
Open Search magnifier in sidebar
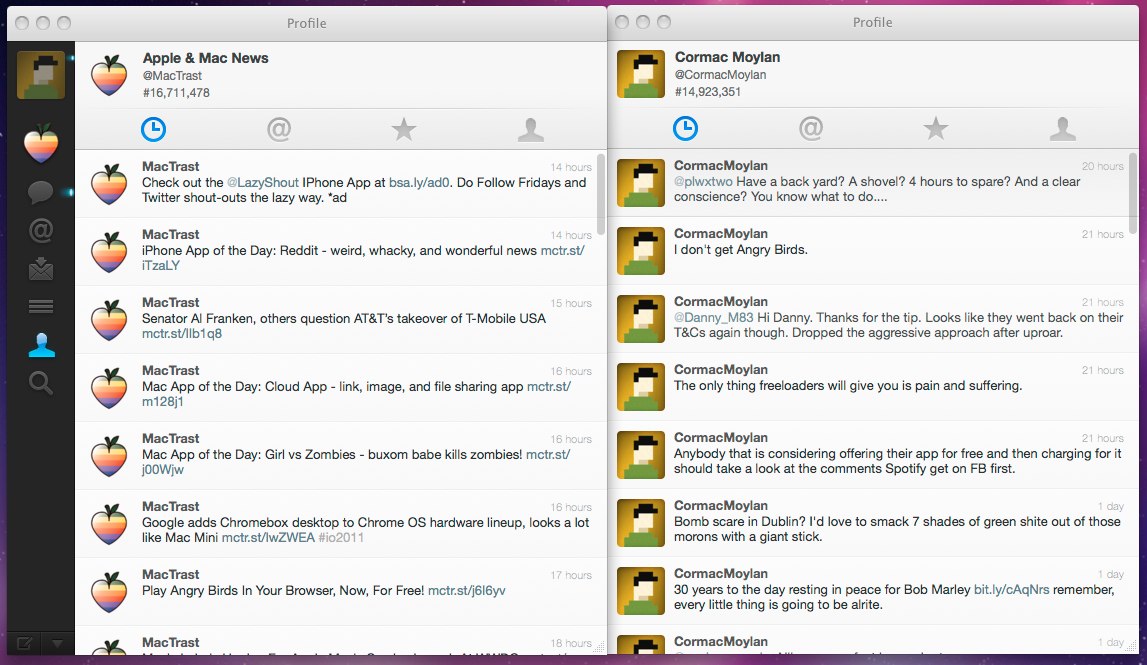40,383
